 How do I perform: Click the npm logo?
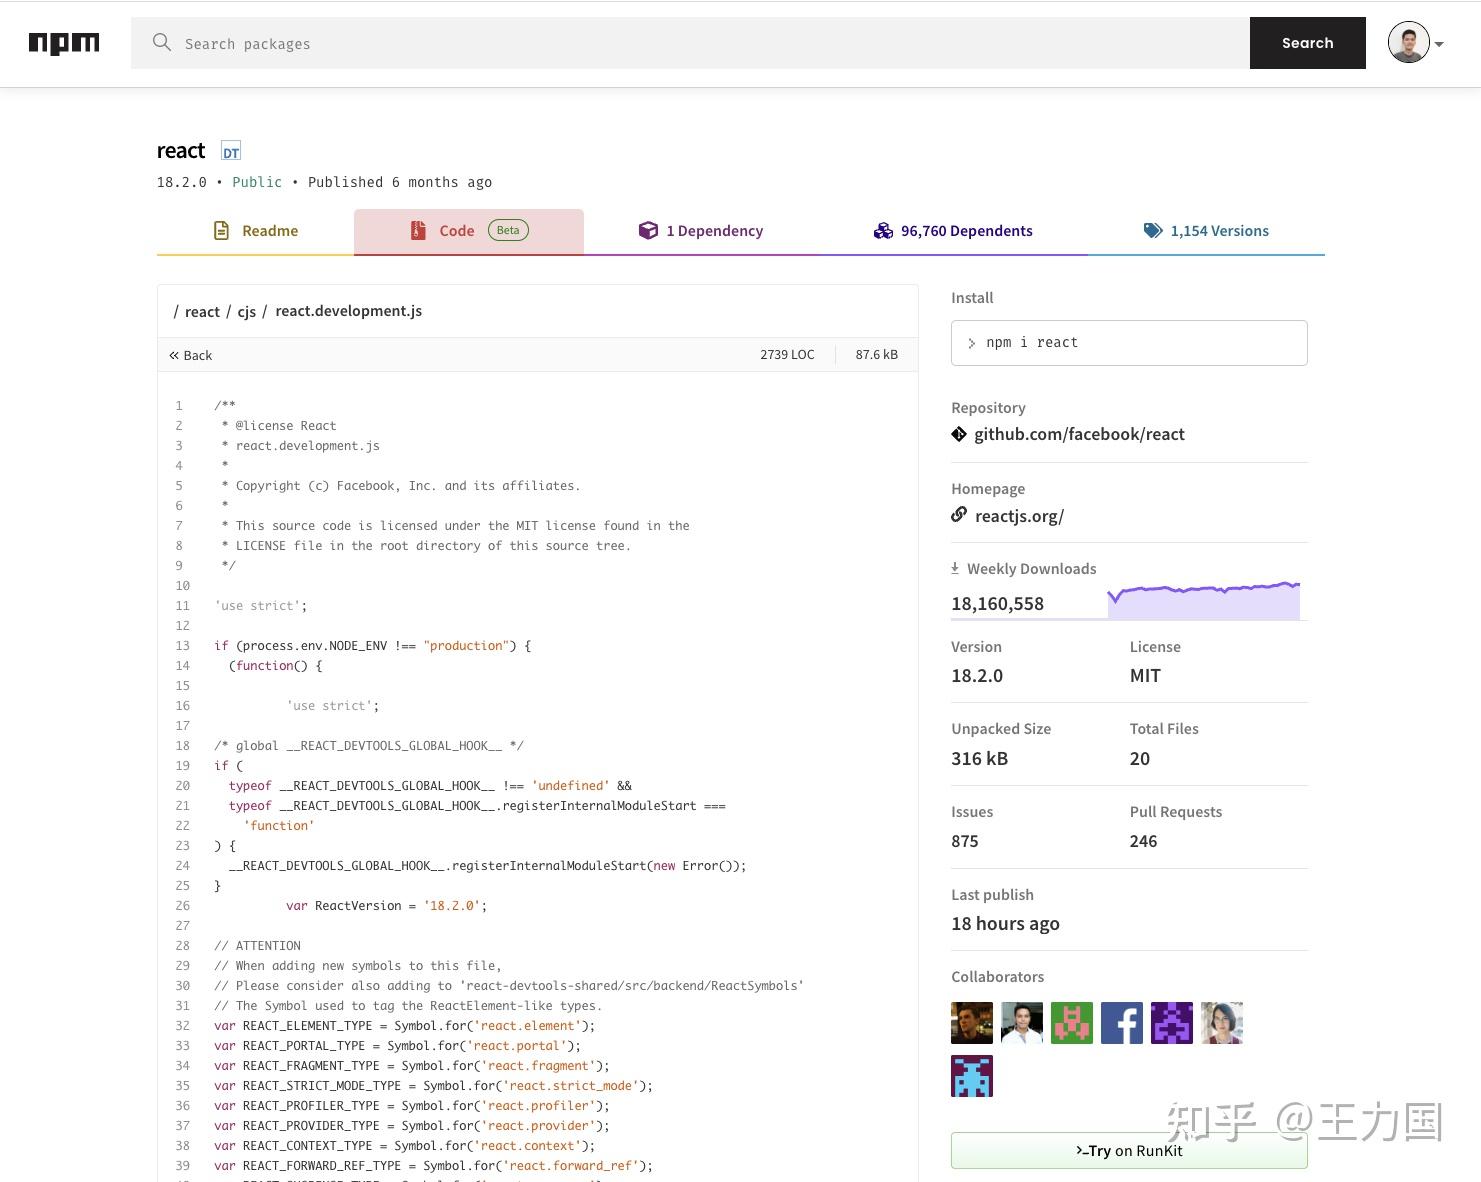click(x=64, y=43)
